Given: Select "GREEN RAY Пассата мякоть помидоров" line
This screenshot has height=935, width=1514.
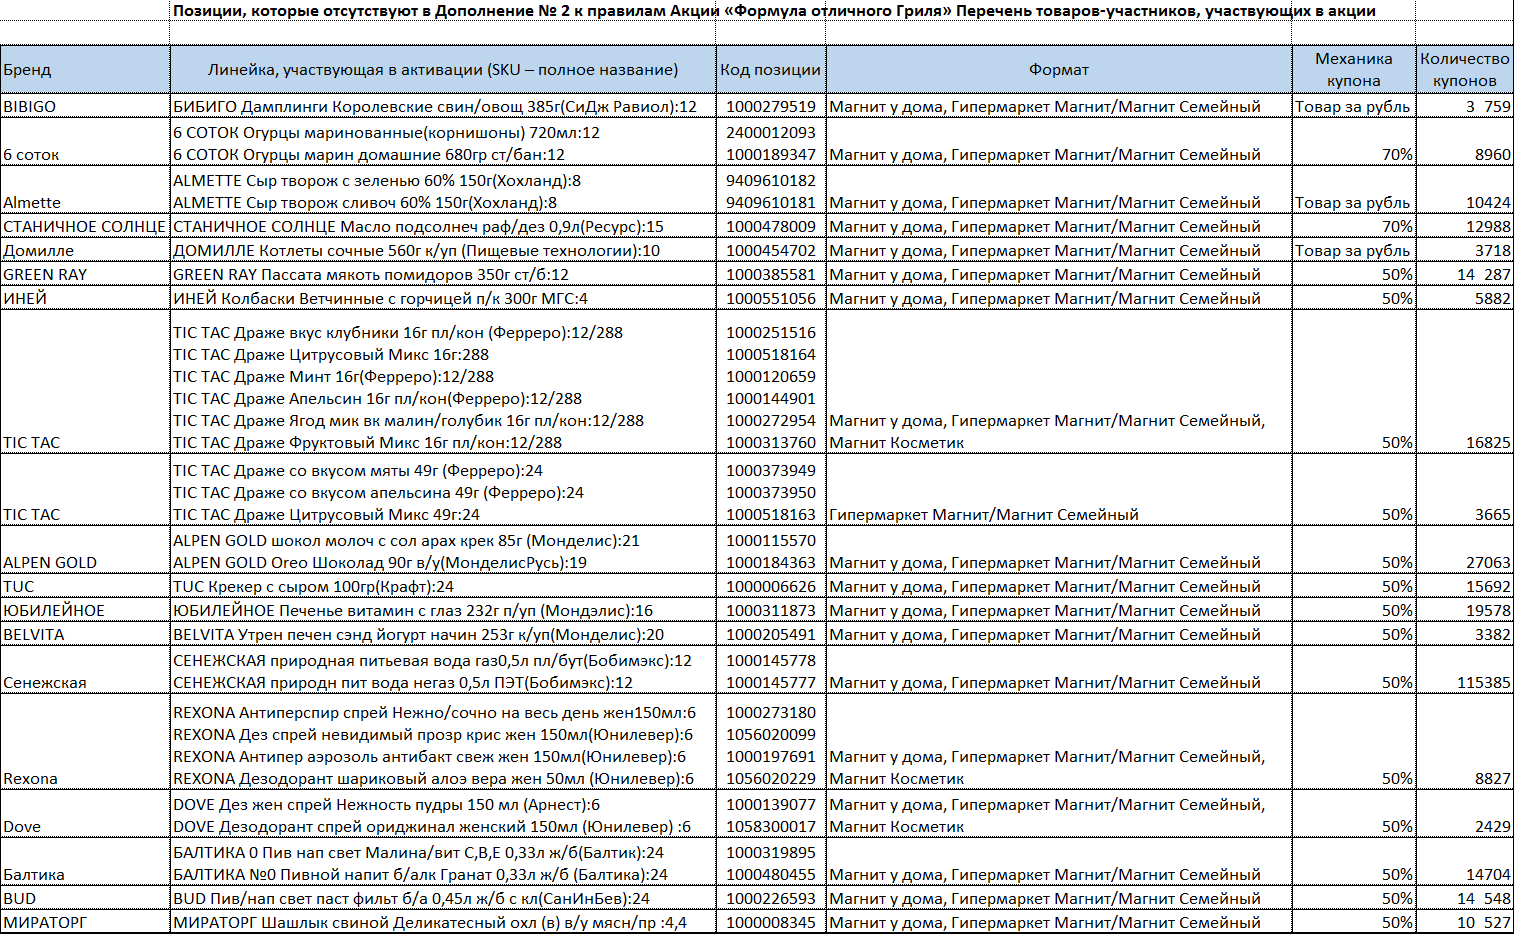Looking at the screenshot, I should tap(371, 274).
